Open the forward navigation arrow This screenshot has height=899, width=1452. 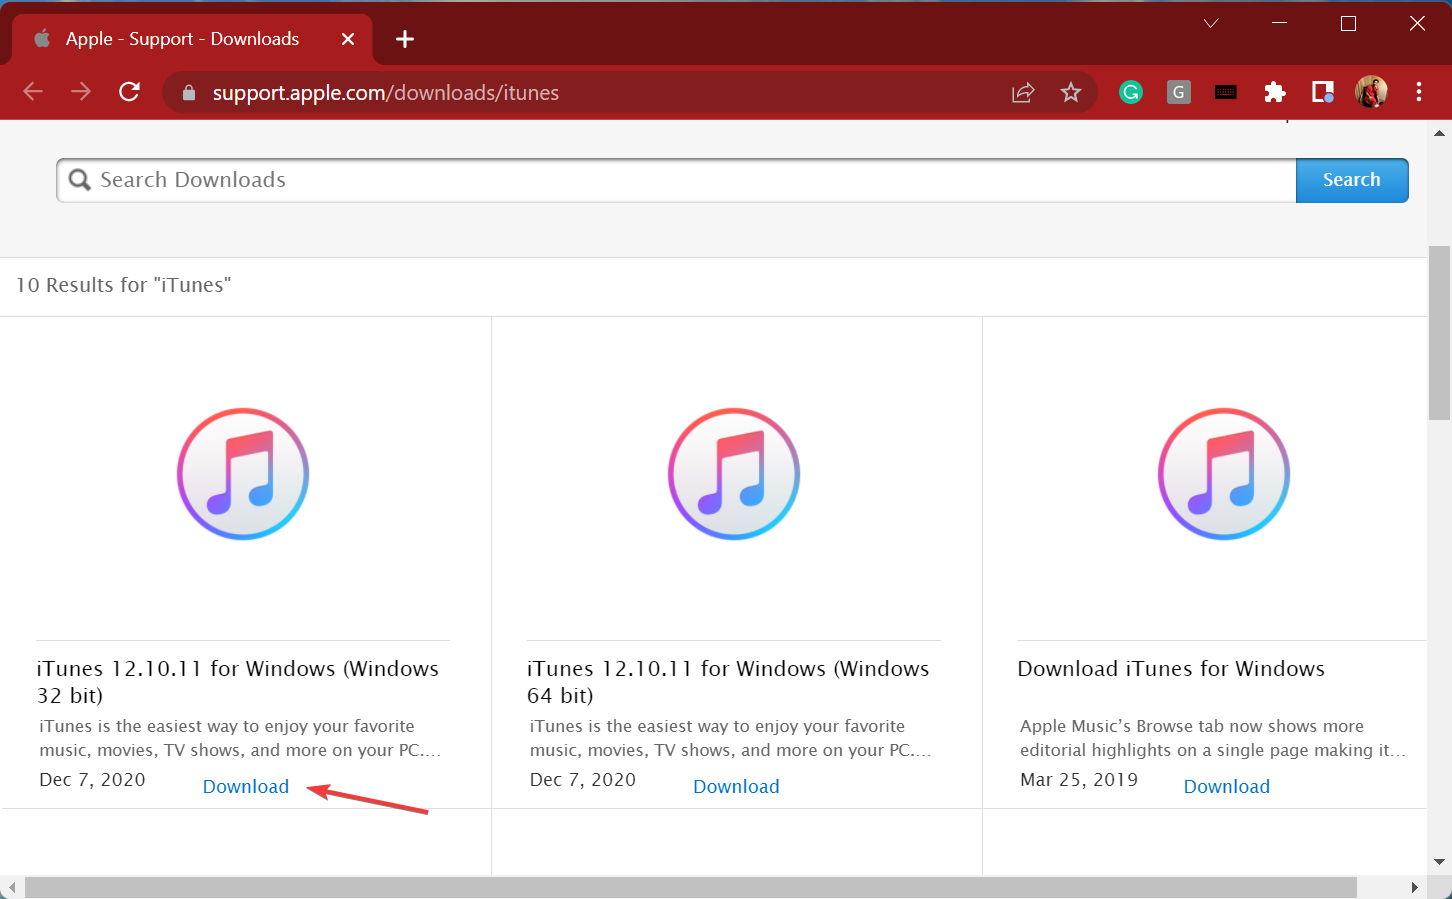(80, 91)
